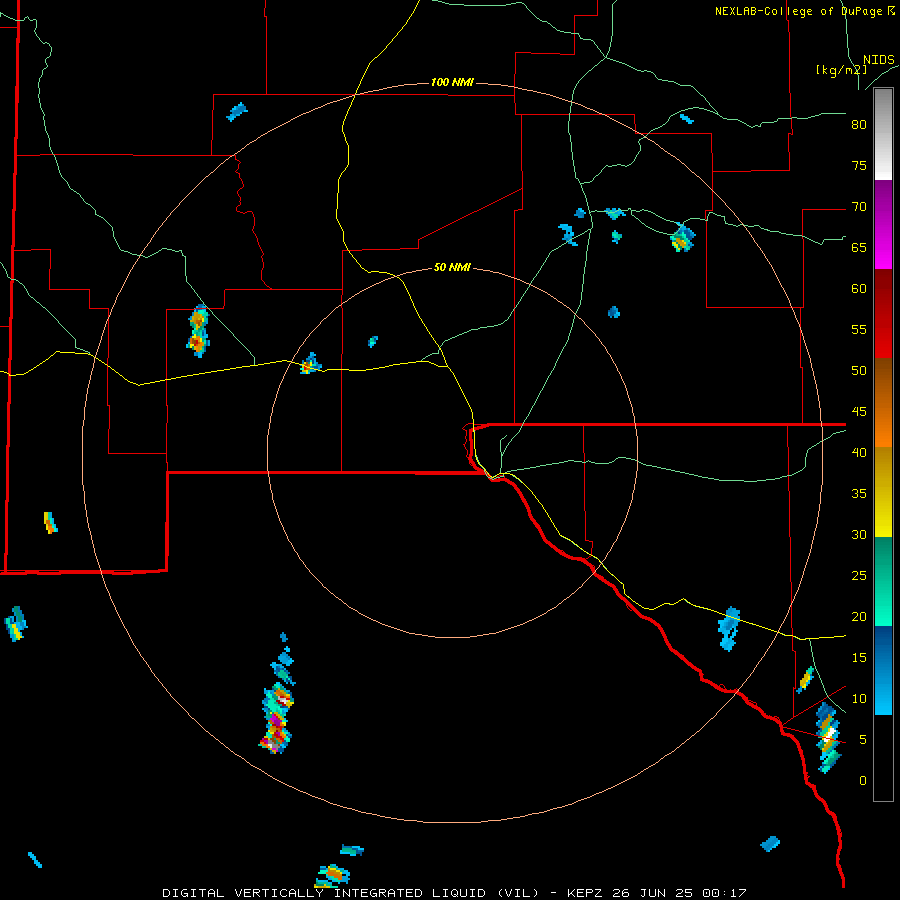
Task: Click the 5 value on the scale
Action: coord(863,739)
